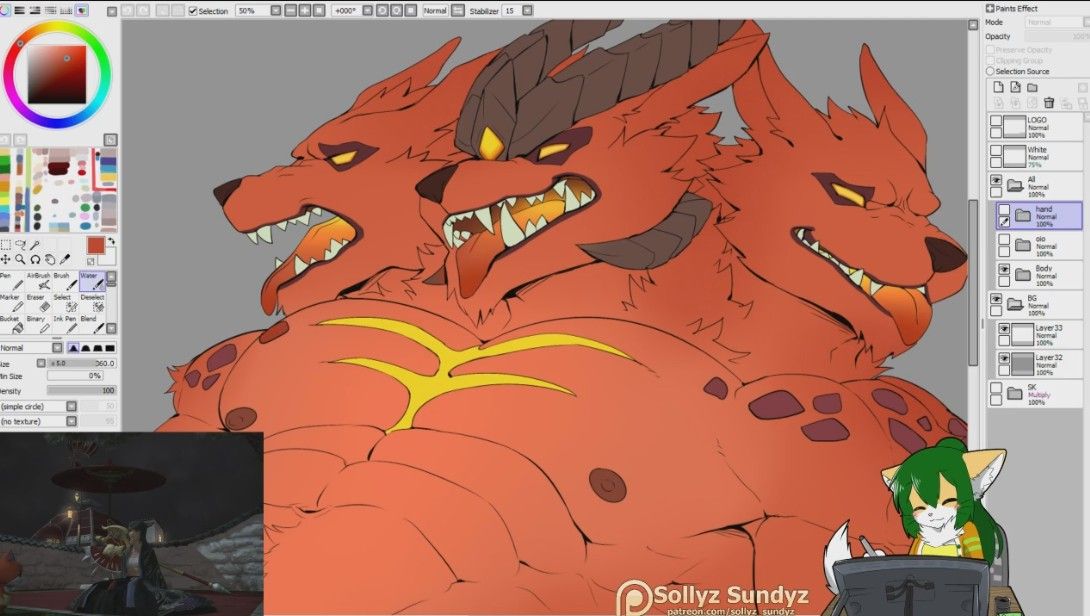Click the red foreground color swatch
1090x616 pixels.
95,245
